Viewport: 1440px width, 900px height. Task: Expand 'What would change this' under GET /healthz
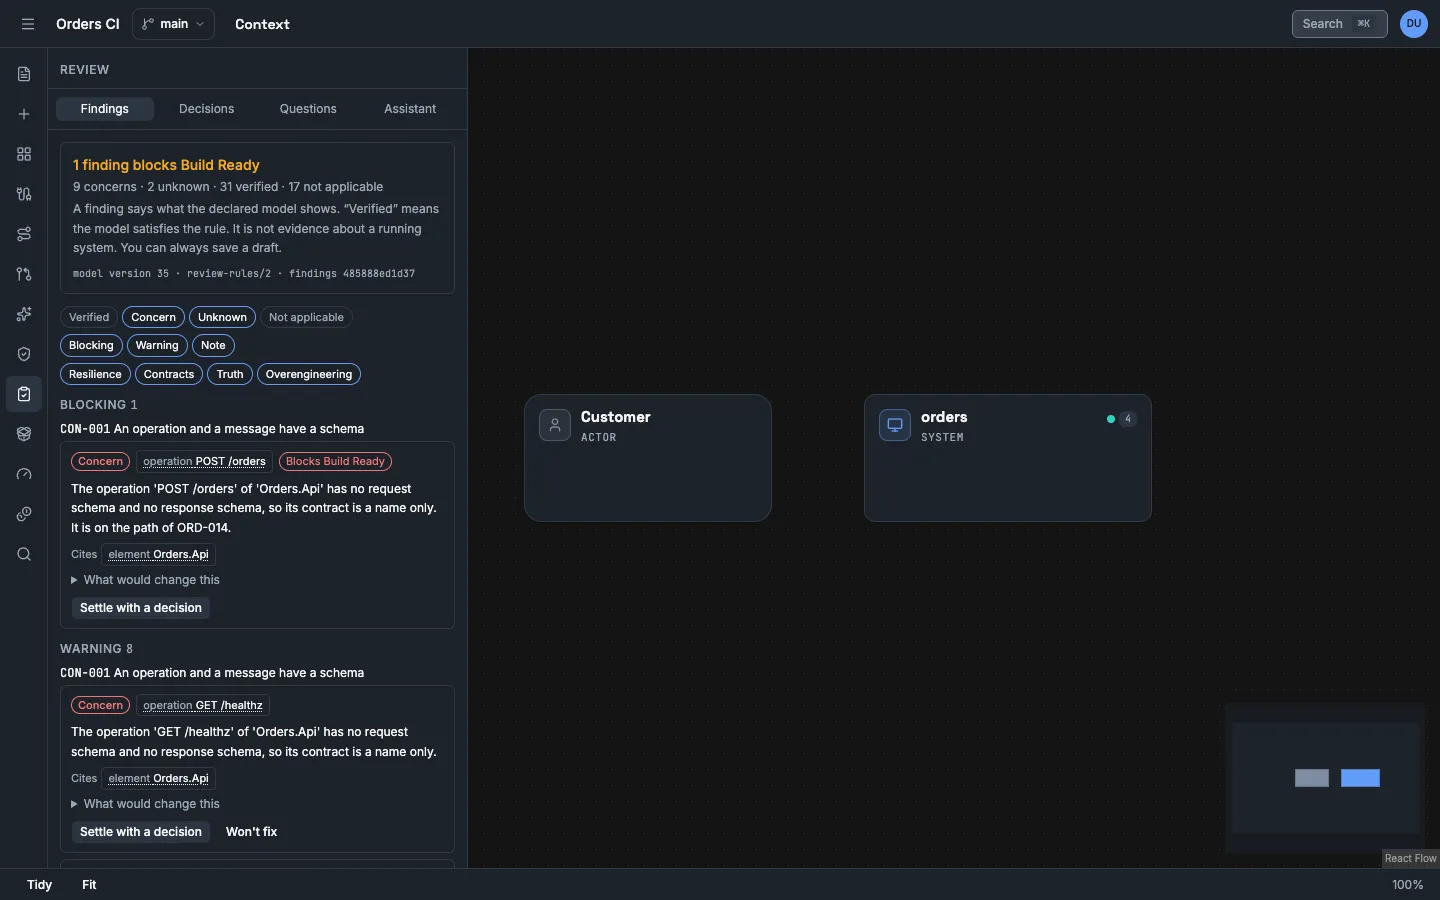point(145,804)
